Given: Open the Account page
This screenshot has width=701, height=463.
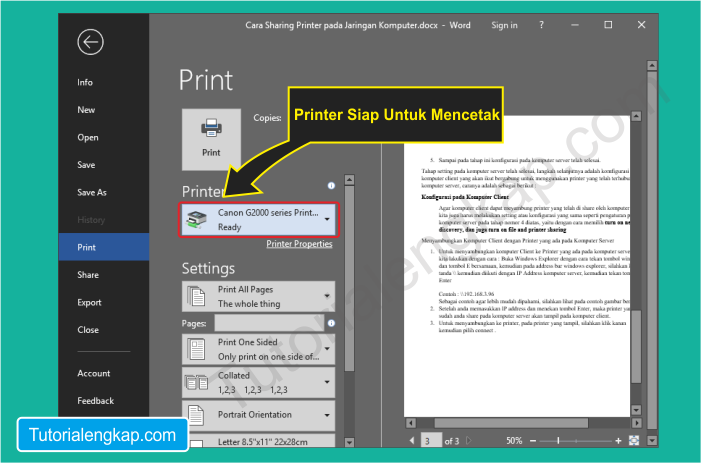Looking at the screenshot, I should click(93, 373).
